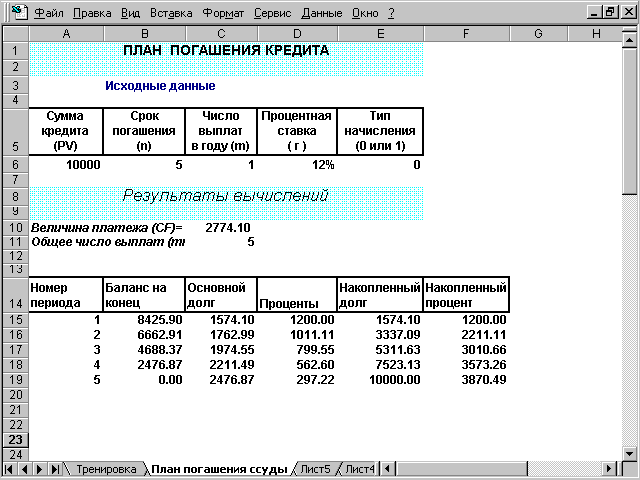
Task: Click vertical scrollbar up arrow
Action: (629, 40)
